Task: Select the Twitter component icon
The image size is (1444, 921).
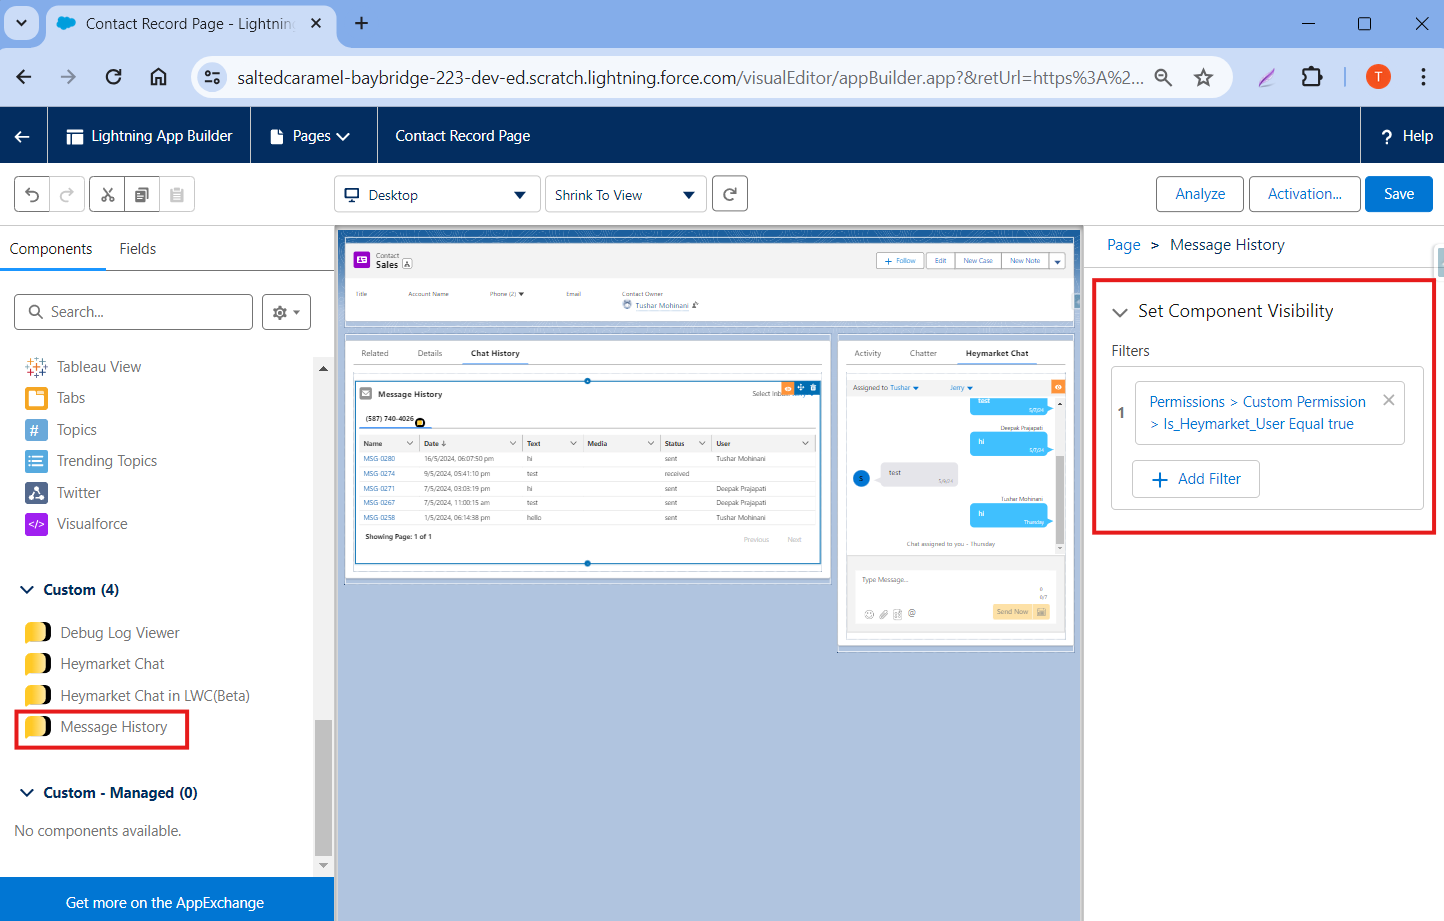Action: point(36,493)
